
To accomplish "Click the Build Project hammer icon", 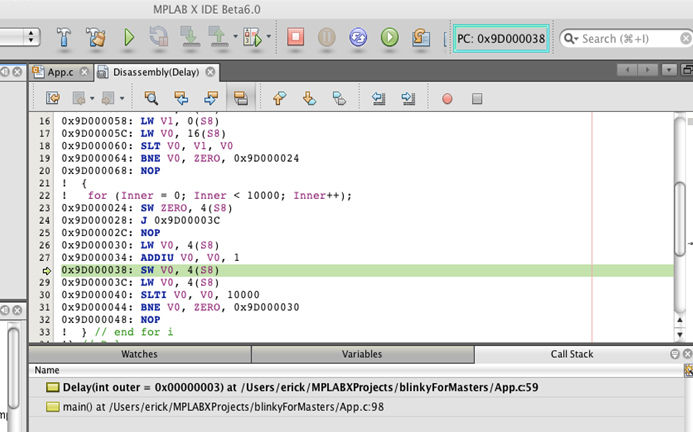I will point(63,38).
